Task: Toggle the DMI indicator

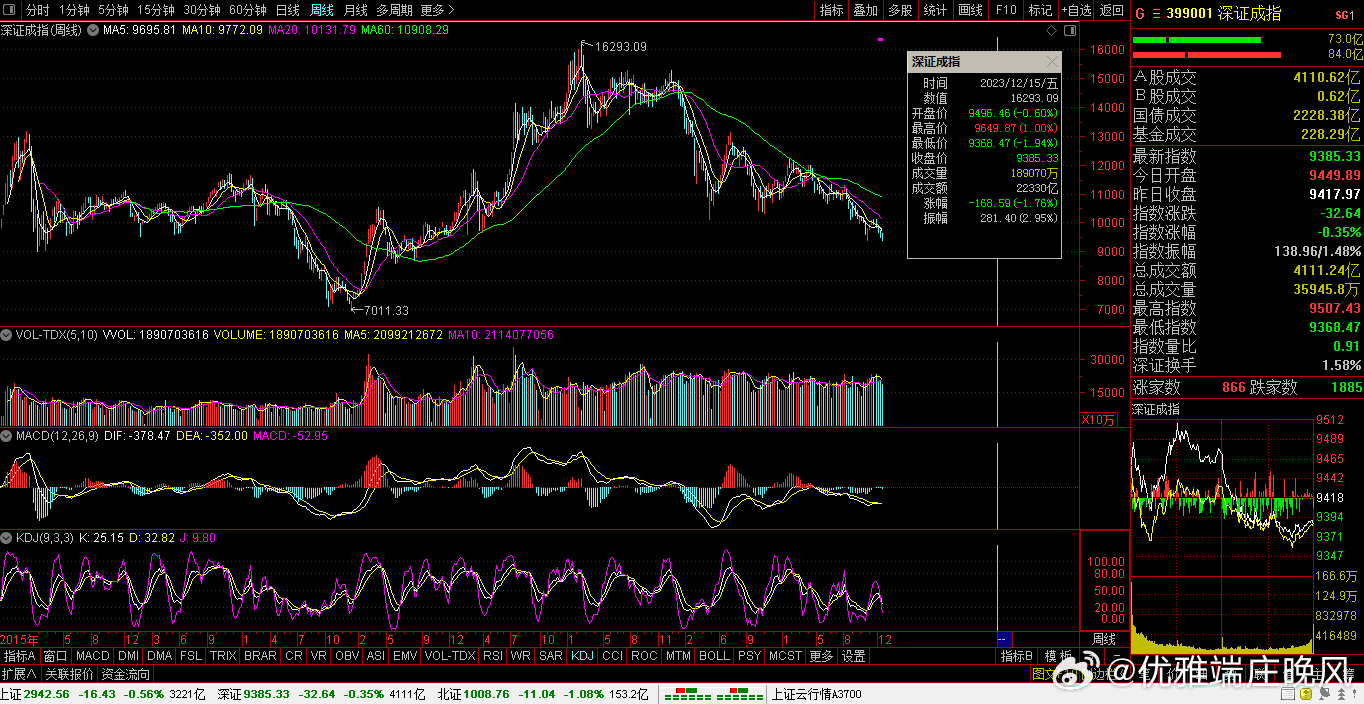Action: (128, 656)
